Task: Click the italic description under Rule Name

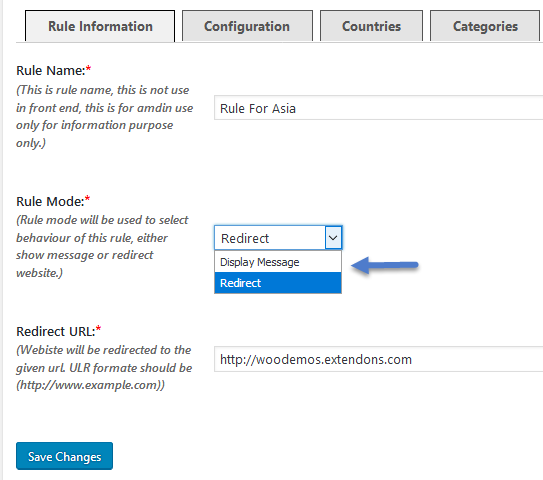Action: tap(104, 116)
